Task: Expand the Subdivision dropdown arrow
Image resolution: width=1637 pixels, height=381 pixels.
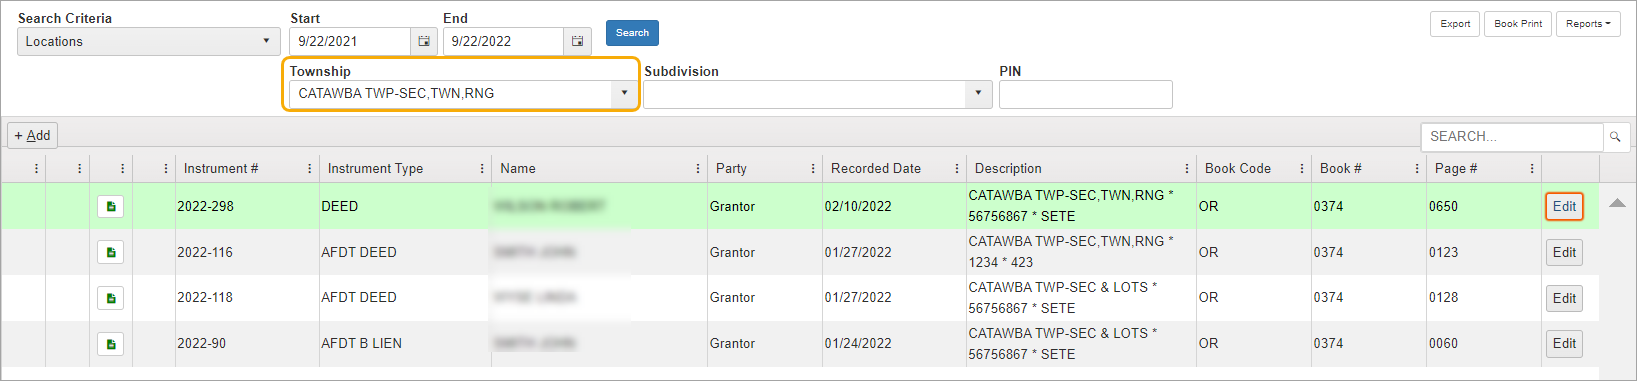Action: coord(979,94)
